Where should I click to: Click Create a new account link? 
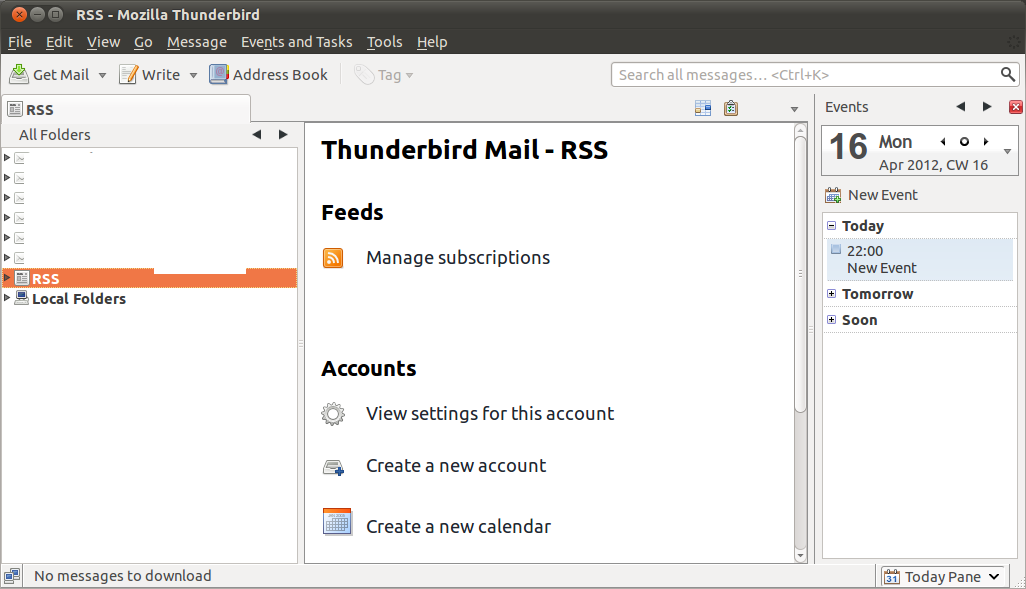point(456,466)
